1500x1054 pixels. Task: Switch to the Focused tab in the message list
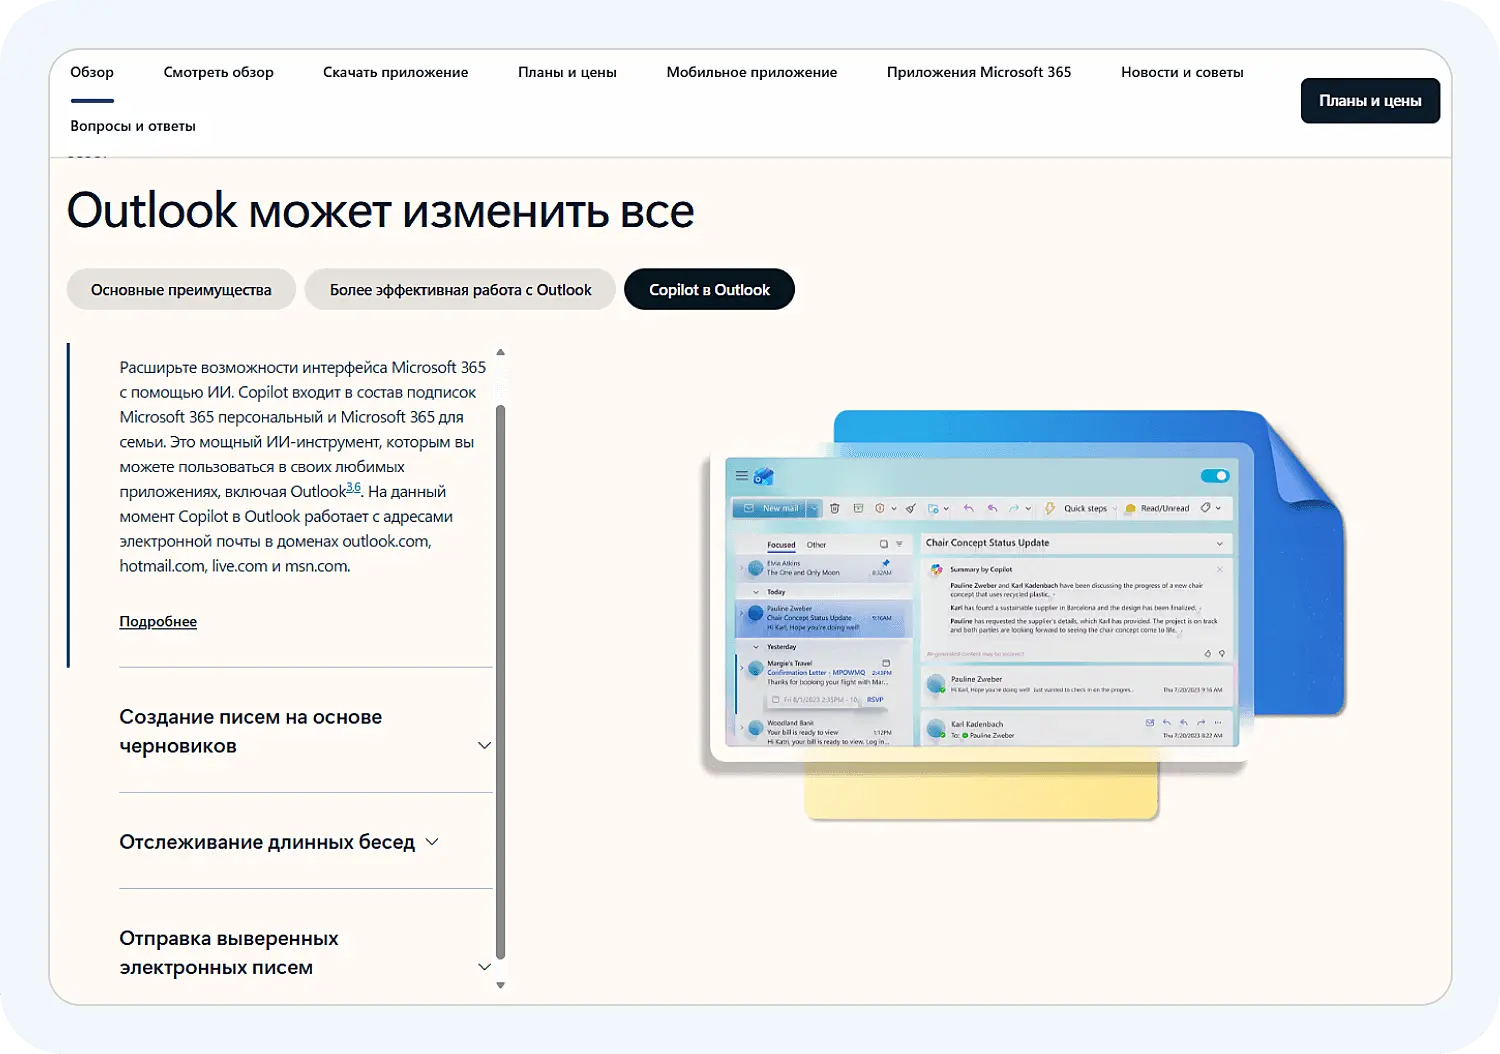(782, 544)
